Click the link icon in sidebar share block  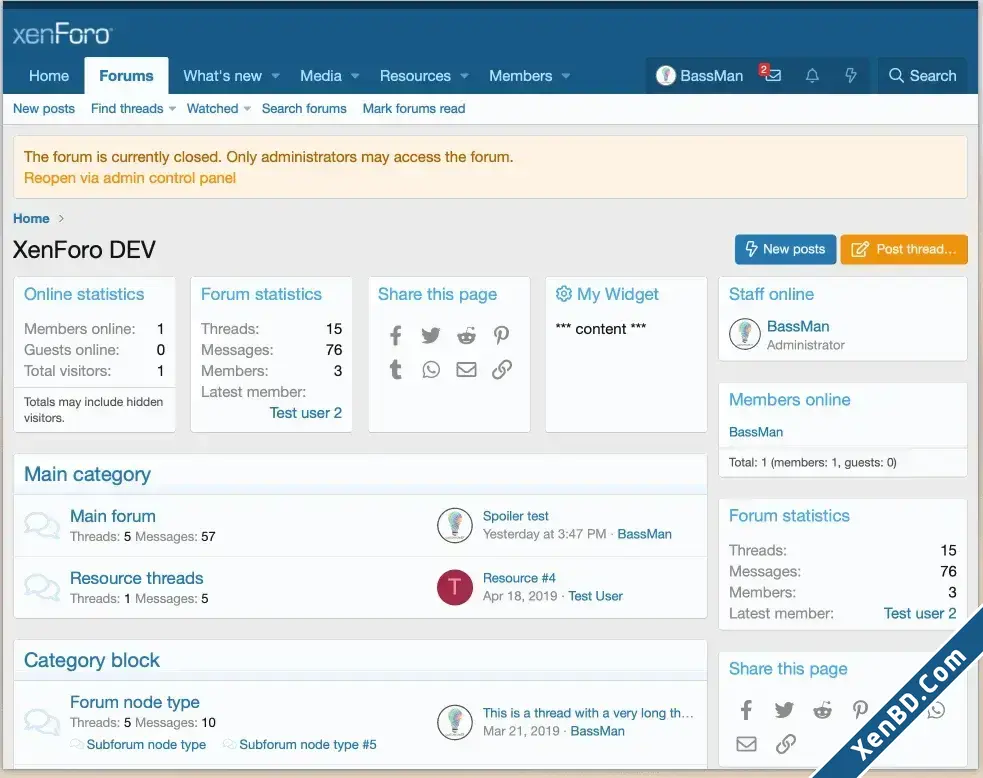pyautogui.click(x=785, y=744)
